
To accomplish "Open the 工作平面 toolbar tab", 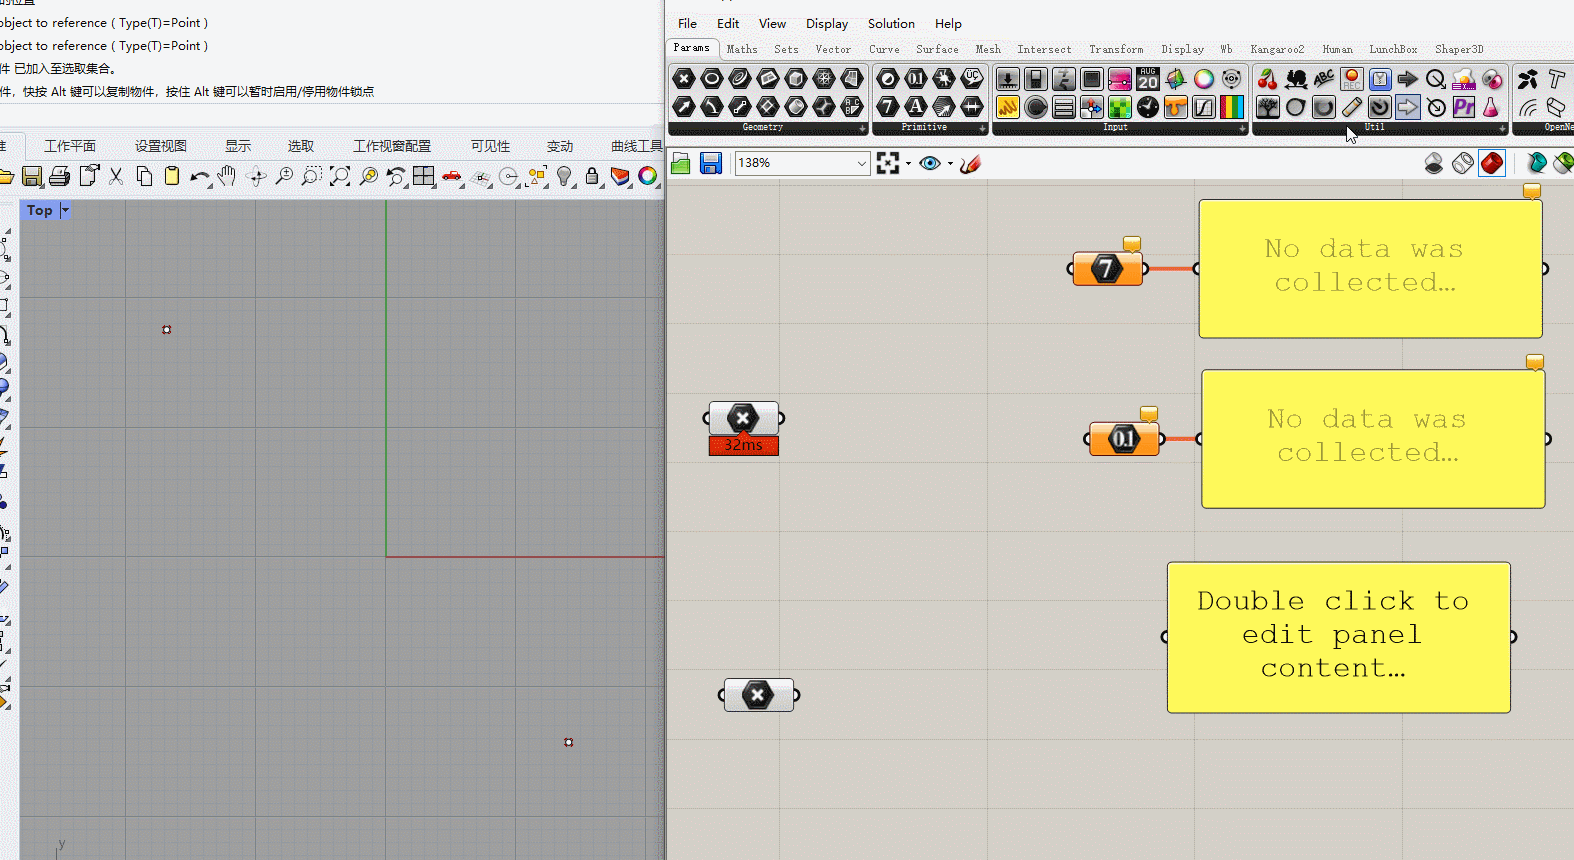I will [x=70, y=146].
